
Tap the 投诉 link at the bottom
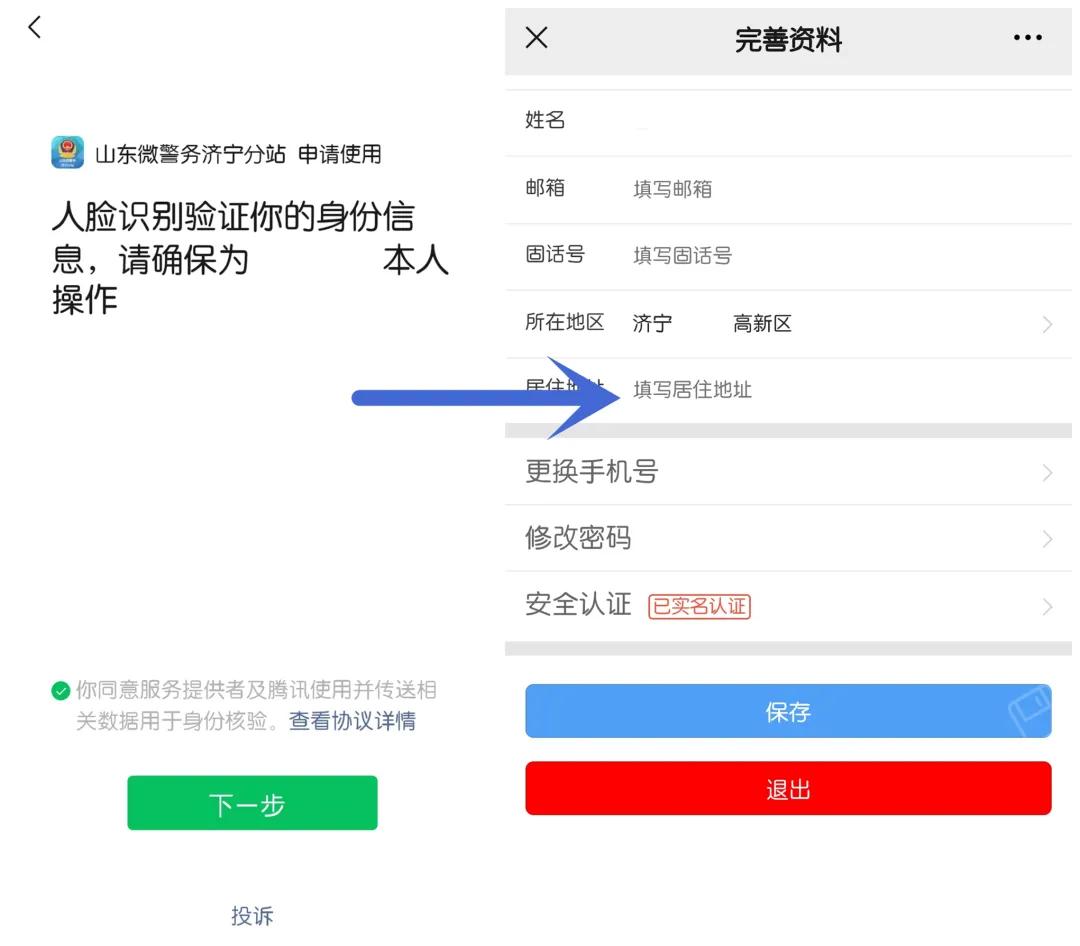tap(252, 916)
